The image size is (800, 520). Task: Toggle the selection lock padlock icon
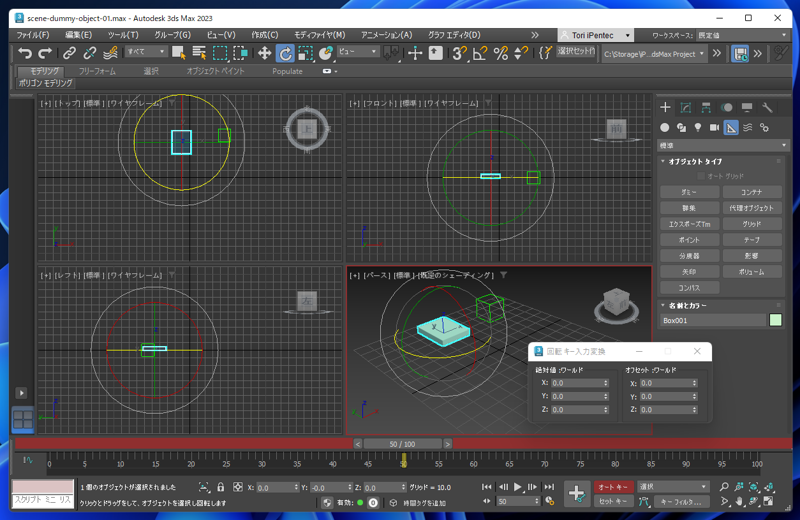pos(220,487)
